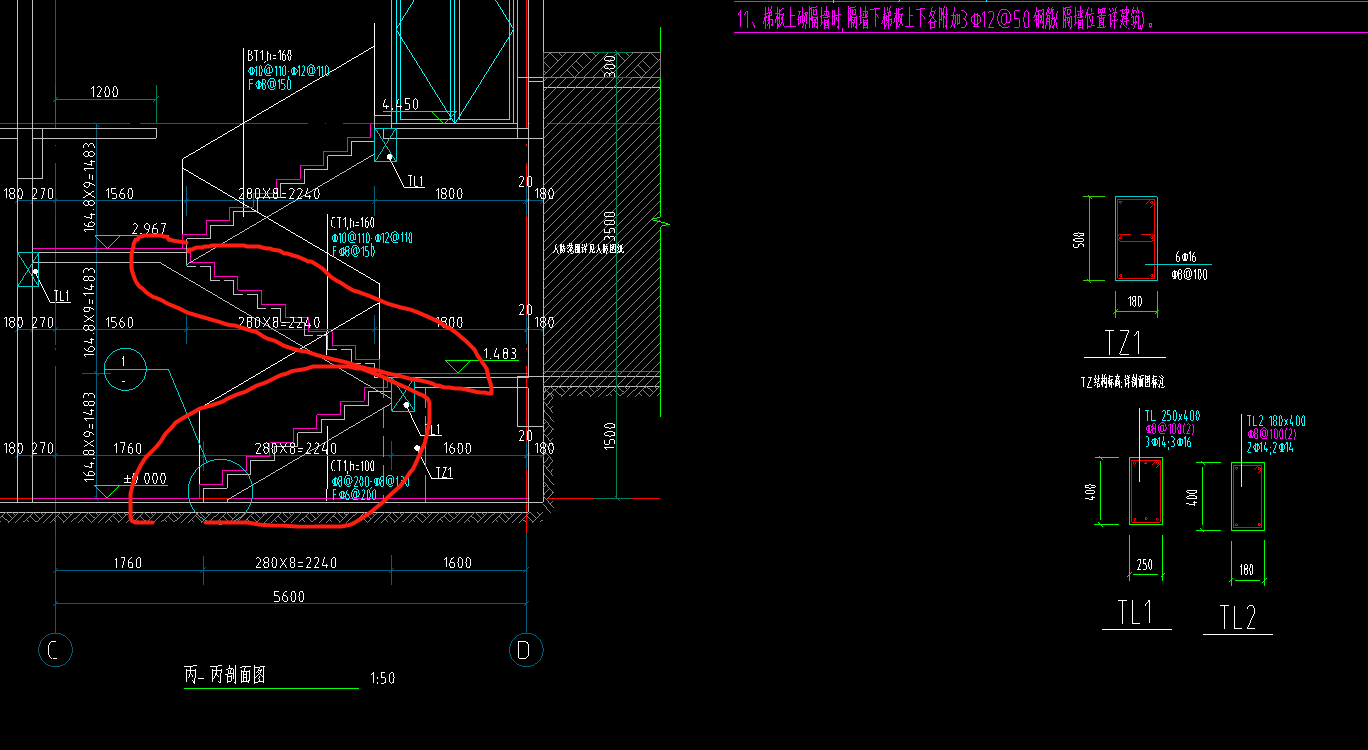Click the TZ structure elevation note below TZ1
The height and width of the screenshot is (750, 1368).
[x=1123, y=382]
